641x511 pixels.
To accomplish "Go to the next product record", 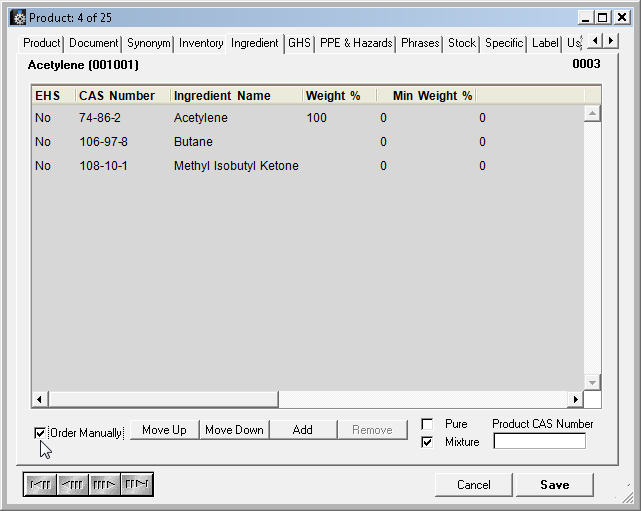I will point(104,485).
